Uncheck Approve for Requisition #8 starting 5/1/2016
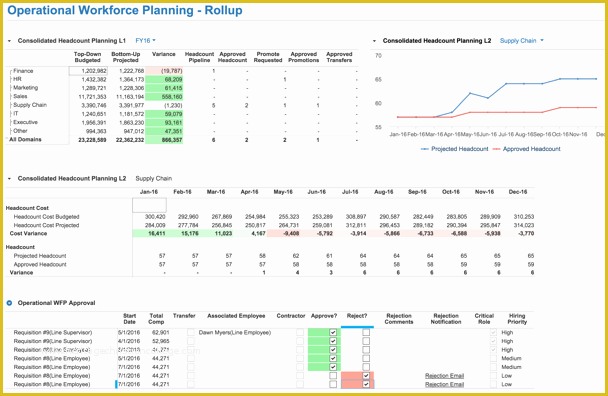Screen dimensions: 608x396 click(333, 358)
